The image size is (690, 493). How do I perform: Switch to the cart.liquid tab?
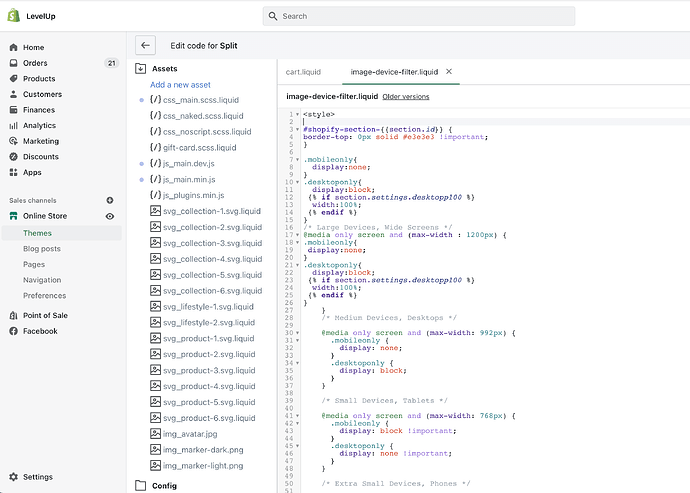point(303,72)
